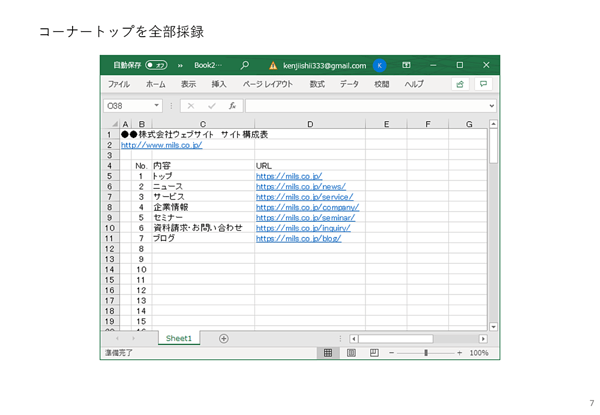
Task: Click the insert function fx icon
Action: (x=232, y=106)
